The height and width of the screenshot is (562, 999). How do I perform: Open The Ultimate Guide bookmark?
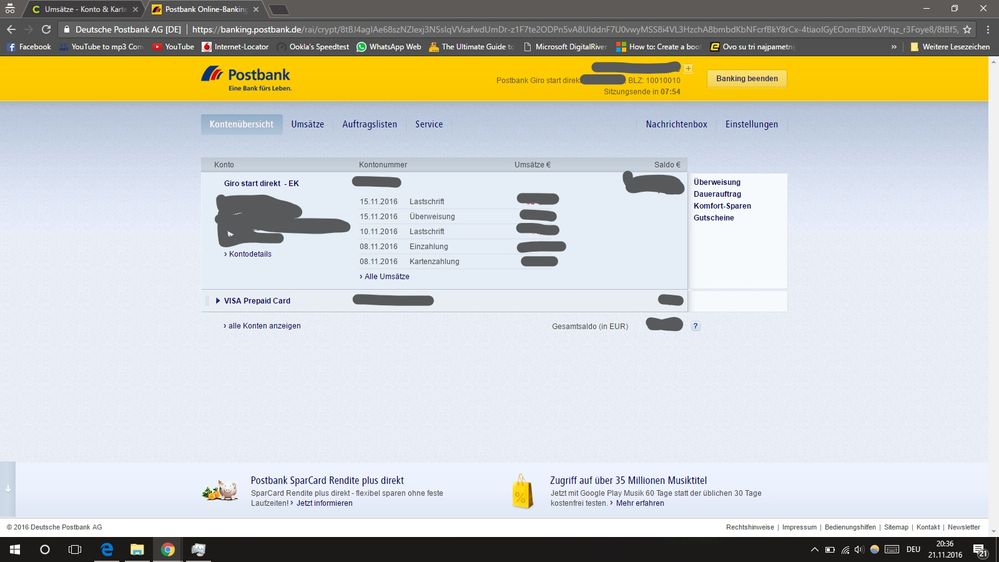click(x=471, y=47)
